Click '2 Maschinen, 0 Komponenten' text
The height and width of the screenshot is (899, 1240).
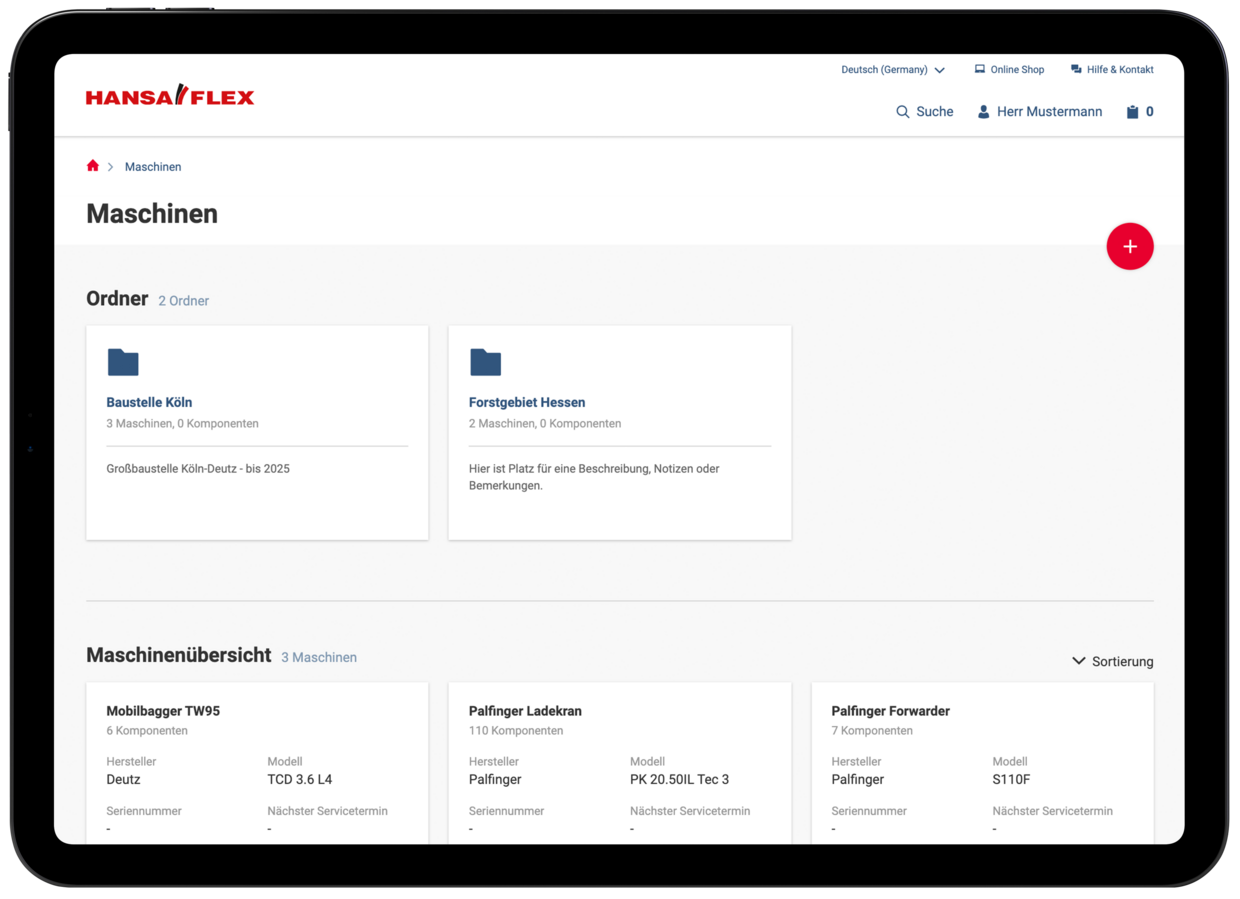545,424
